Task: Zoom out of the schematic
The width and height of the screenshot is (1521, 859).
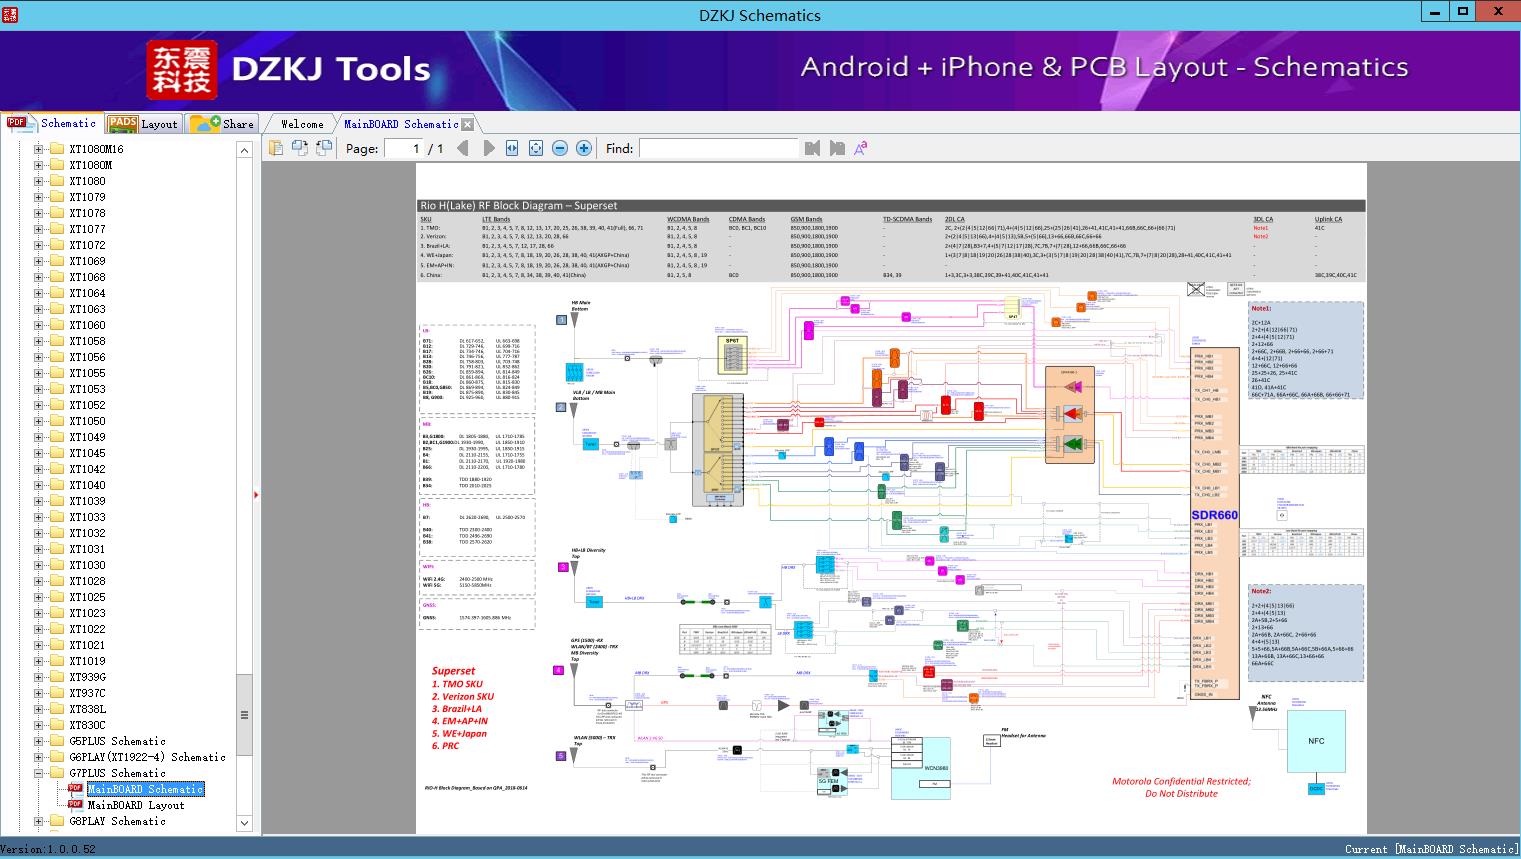Action: point(560,148)
